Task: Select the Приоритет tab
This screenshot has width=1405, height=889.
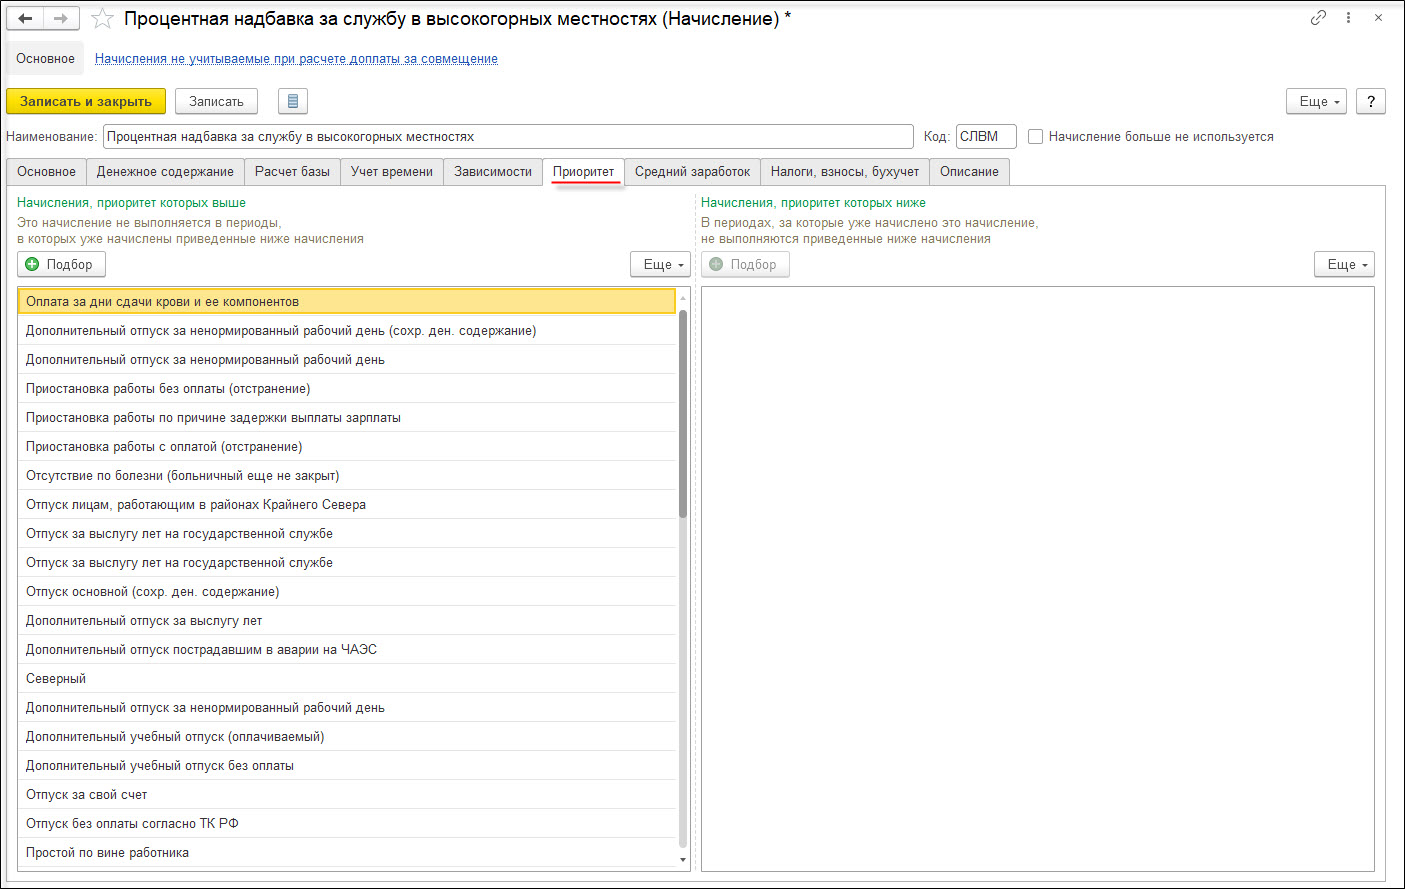Action: pyautogui.click(x=584, y=172)
